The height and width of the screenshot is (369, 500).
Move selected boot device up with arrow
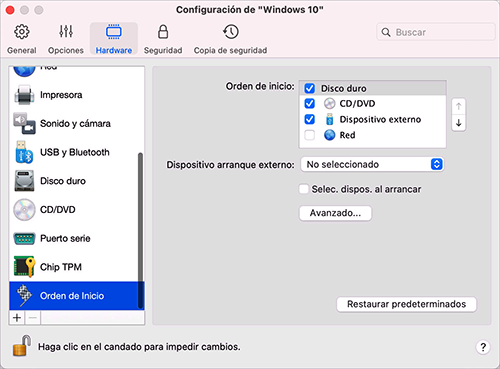coord(459,107)
